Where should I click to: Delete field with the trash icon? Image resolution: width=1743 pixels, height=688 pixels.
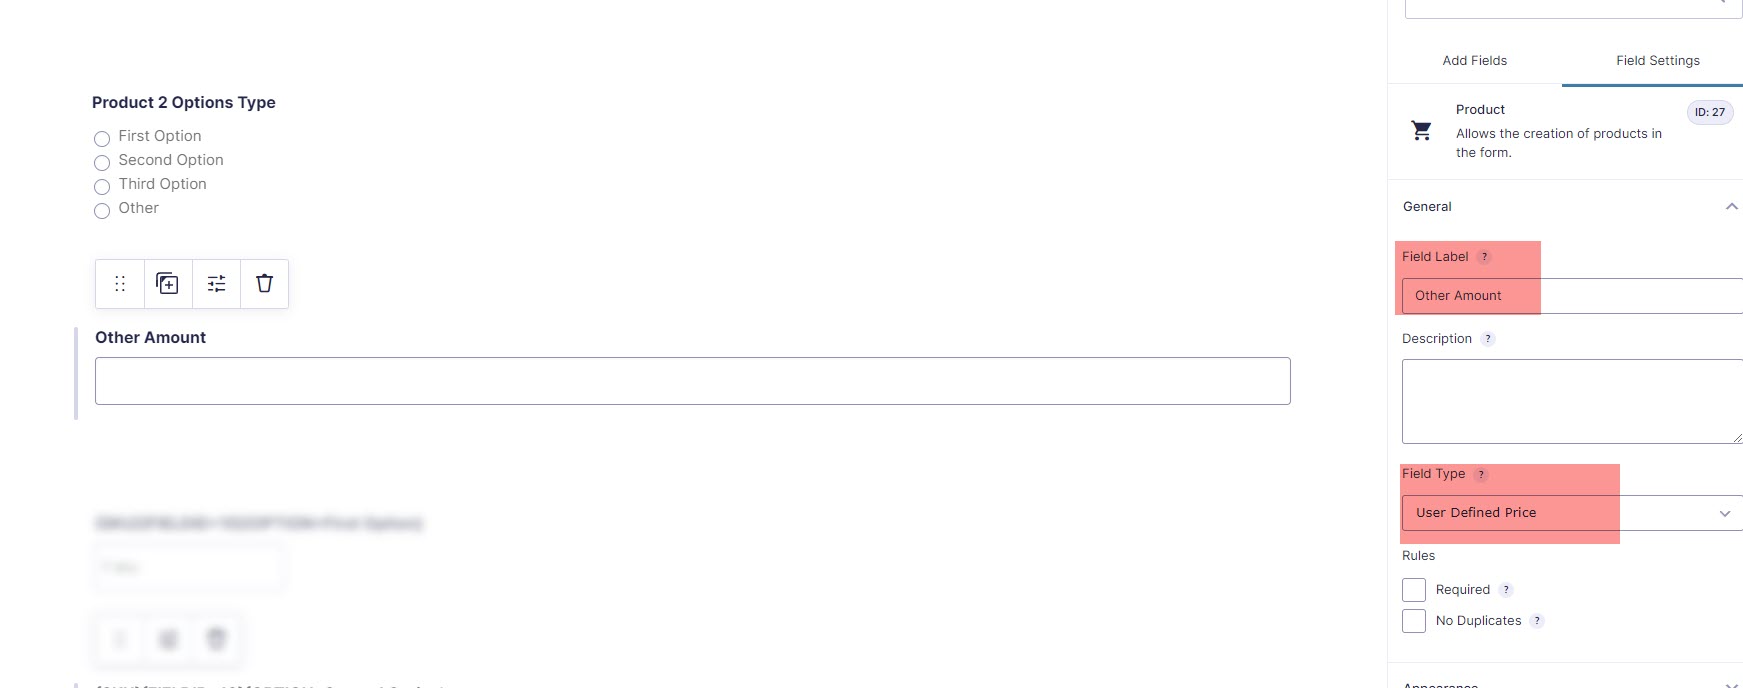[264, 284]
